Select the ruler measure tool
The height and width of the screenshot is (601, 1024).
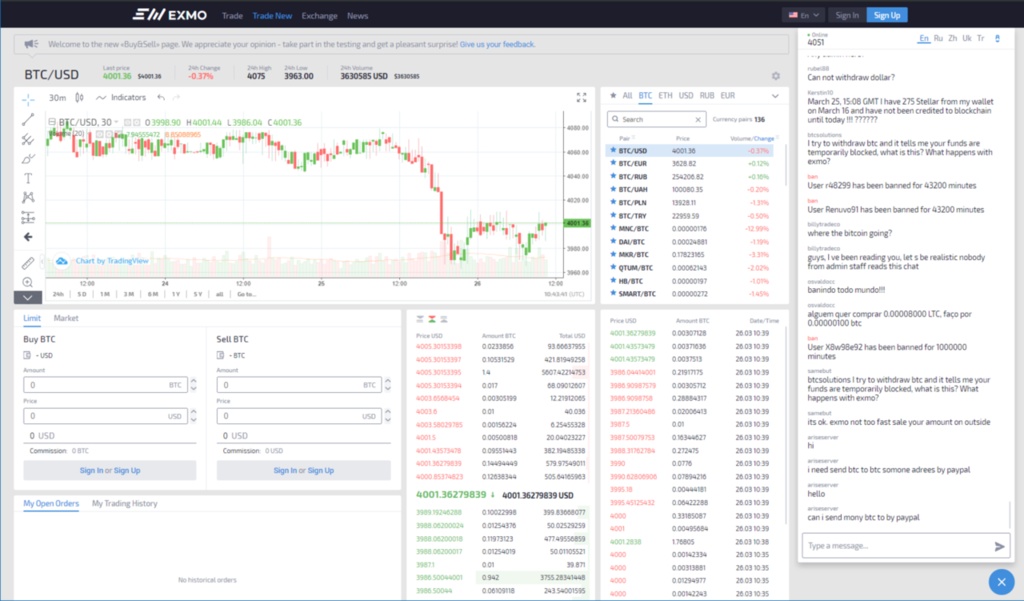tap(28, 263)
